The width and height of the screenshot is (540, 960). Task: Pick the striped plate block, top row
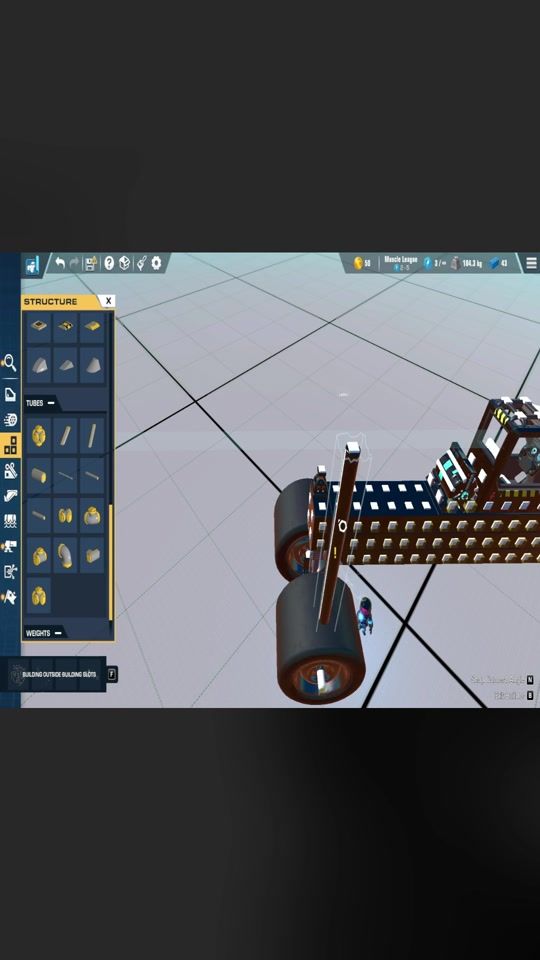[x=65, y=326]
